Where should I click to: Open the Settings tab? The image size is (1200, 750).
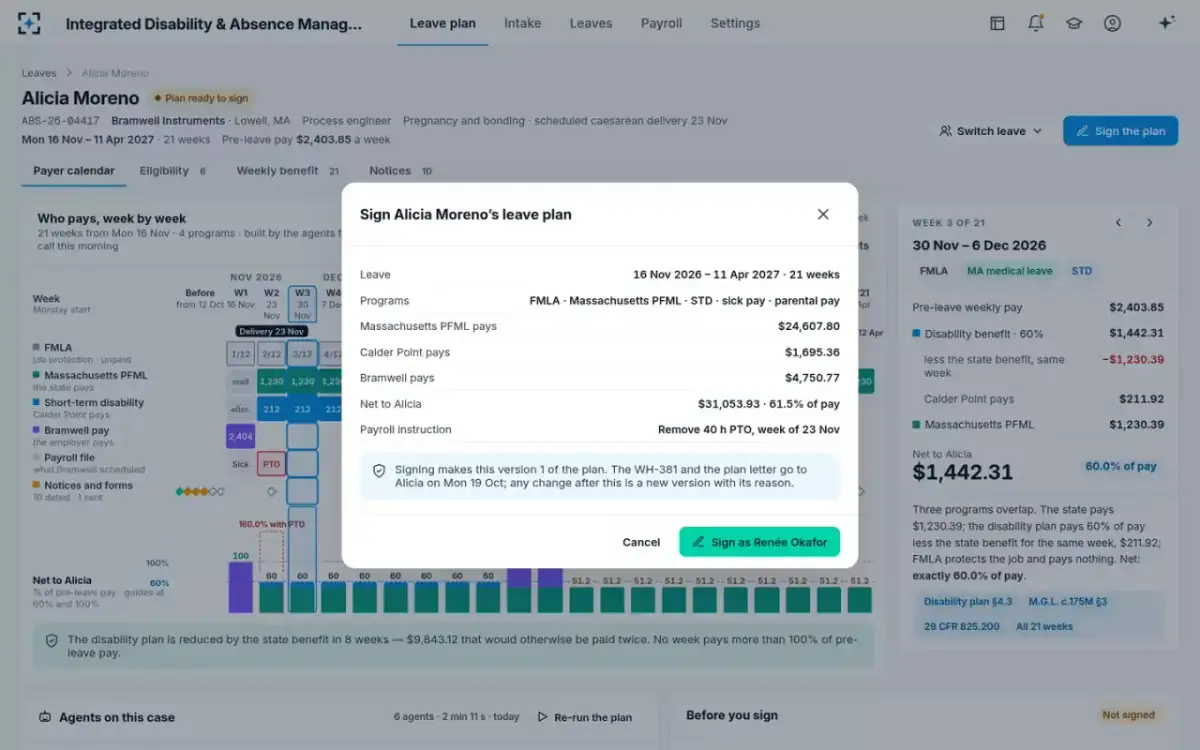tap(735, 23)
